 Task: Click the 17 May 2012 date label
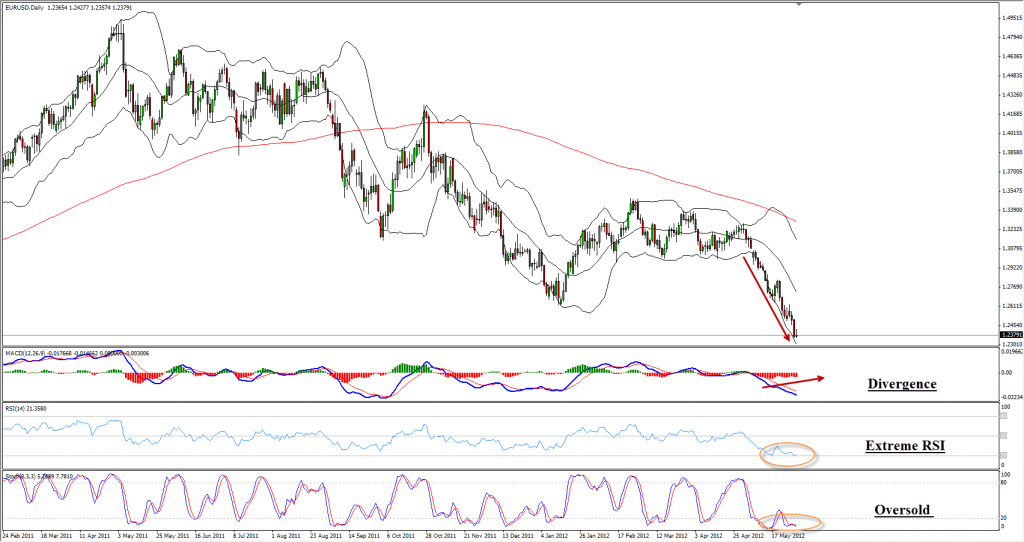point(788,536)
